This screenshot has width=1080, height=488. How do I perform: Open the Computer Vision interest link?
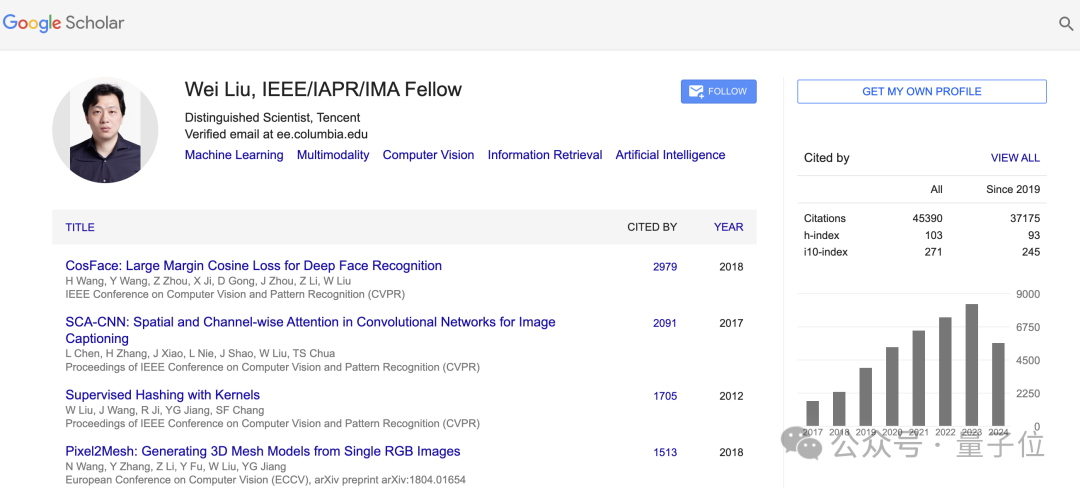[428, 155]
